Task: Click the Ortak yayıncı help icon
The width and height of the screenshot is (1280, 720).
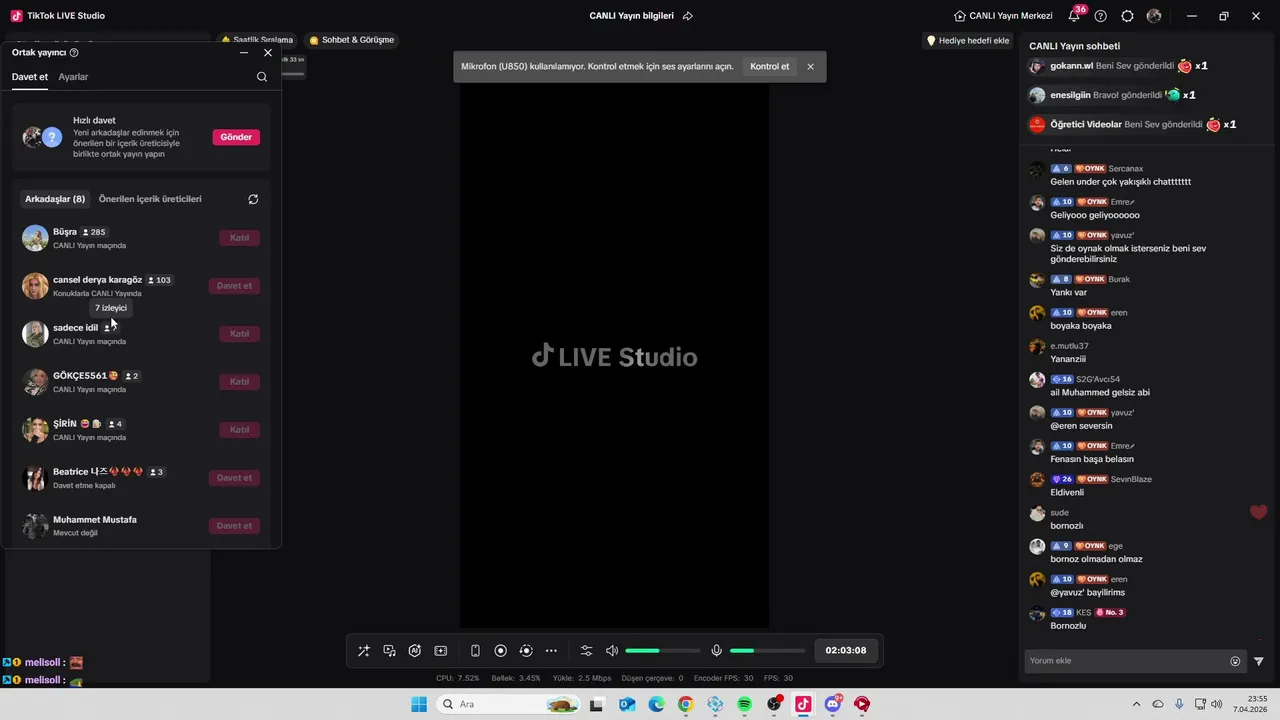Action: 74,53
